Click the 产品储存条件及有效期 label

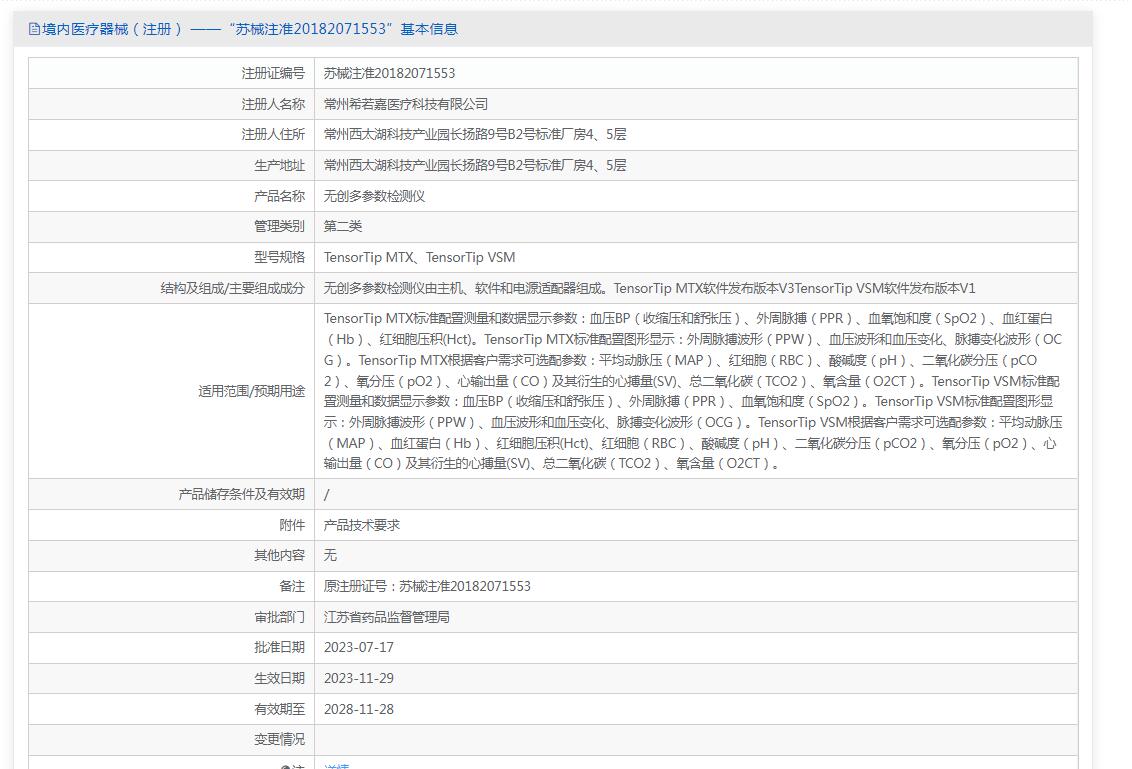click(x=242, y=494)
